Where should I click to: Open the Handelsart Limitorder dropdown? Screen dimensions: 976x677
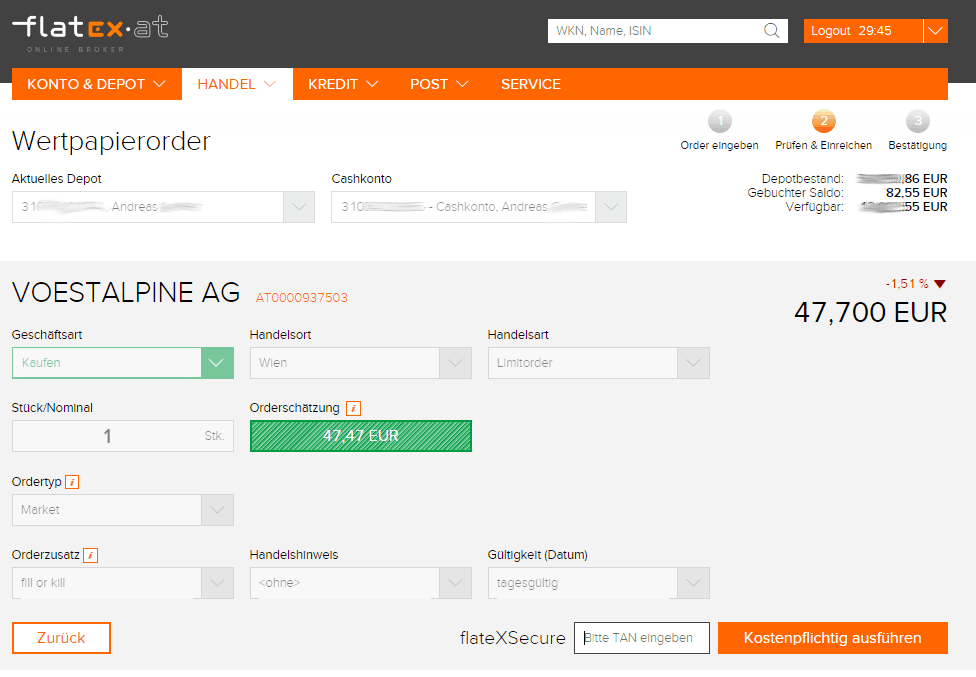[x=598, y=363]
